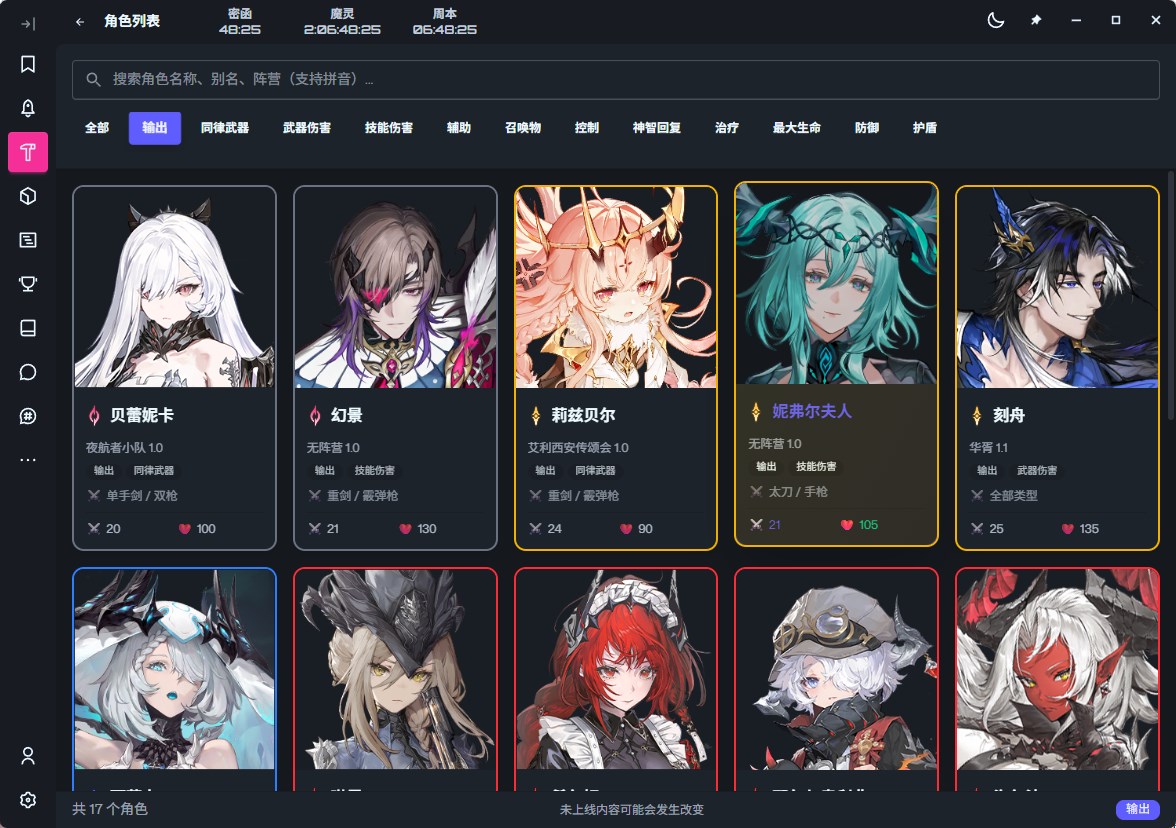
Task: Select the 全部 filter tab
Action: pos(97,128)
